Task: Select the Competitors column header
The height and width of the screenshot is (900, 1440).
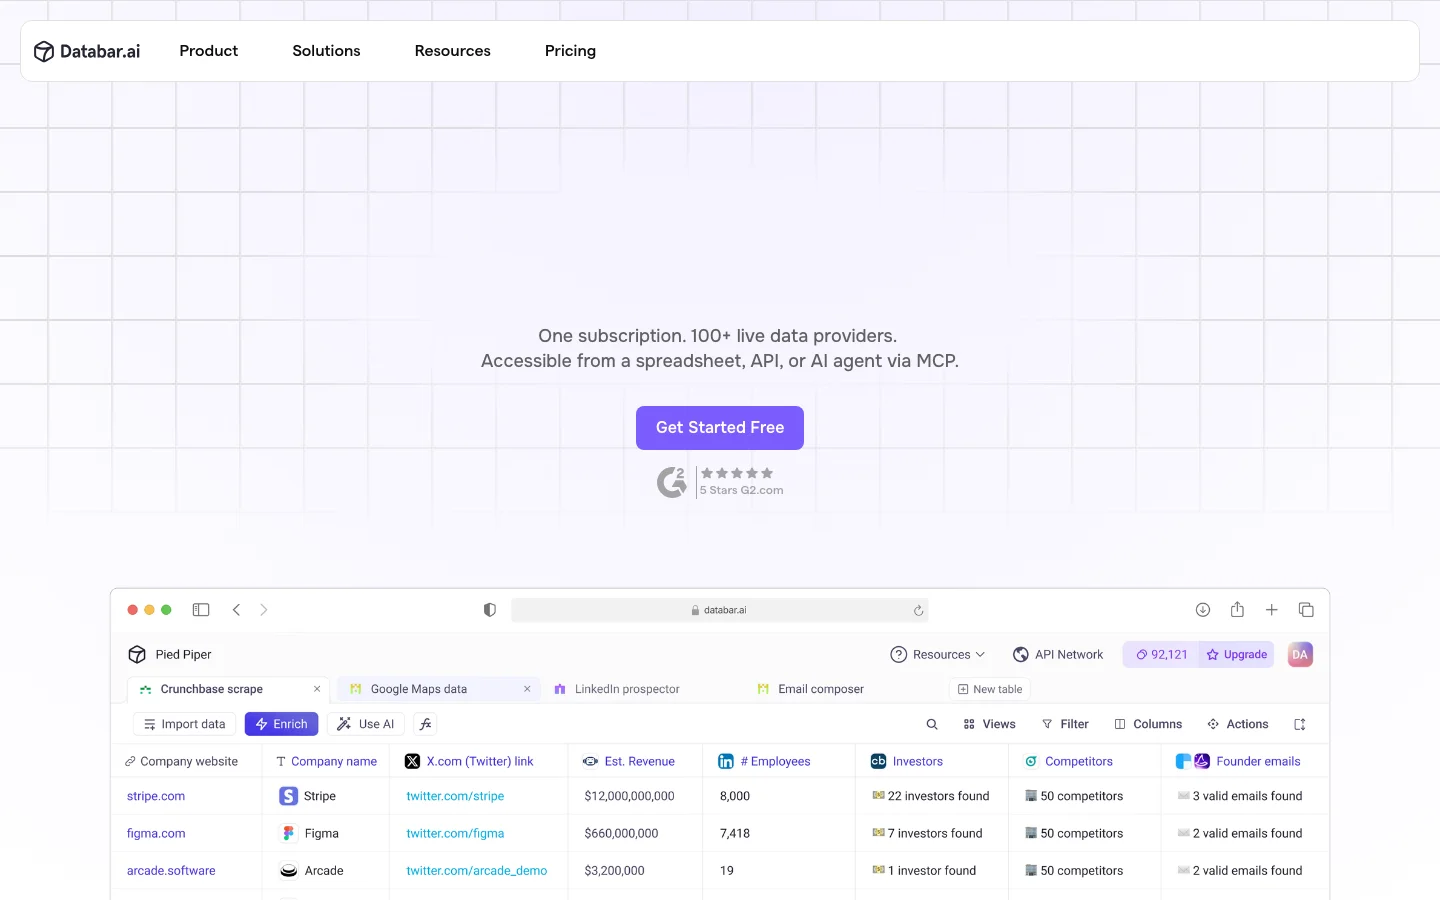Action: click(x=1085, y=762)
